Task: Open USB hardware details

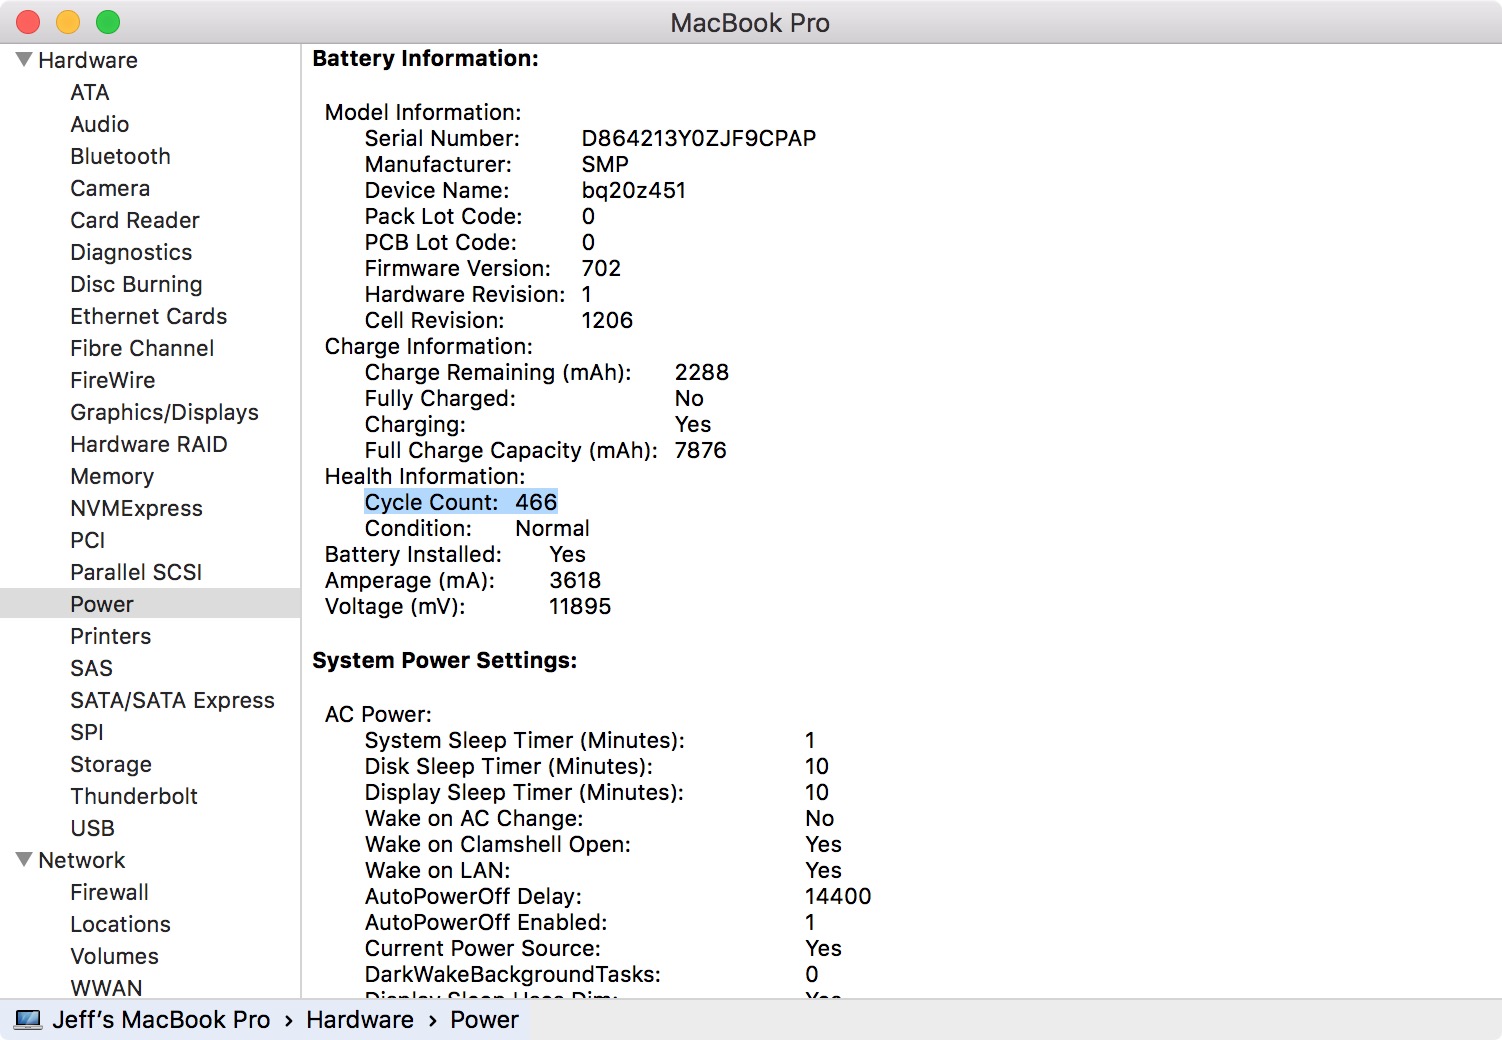Action: click(x=91, y=828)
